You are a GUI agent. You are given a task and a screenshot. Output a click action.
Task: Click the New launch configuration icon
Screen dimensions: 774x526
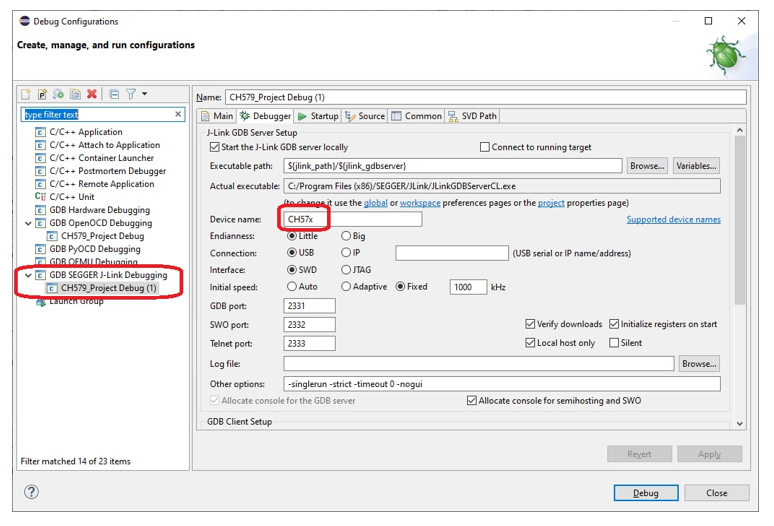point(26,94)
